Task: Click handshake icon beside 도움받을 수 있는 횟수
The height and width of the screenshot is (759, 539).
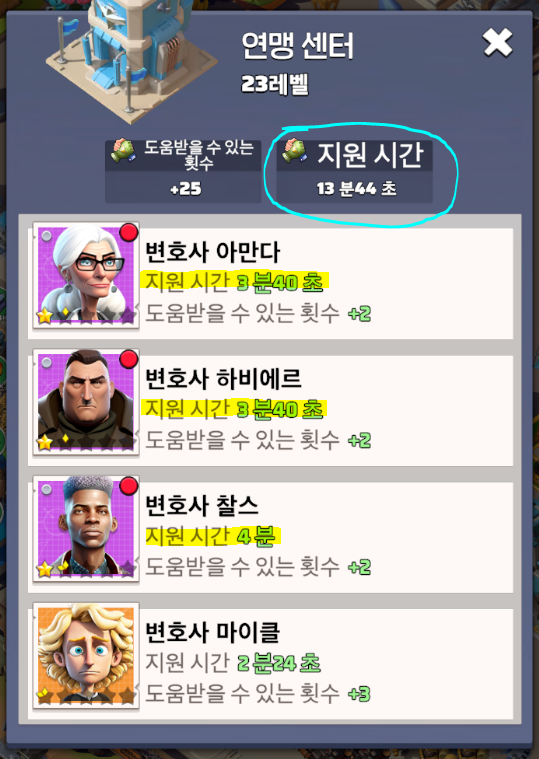Action: tap(123, 151)
